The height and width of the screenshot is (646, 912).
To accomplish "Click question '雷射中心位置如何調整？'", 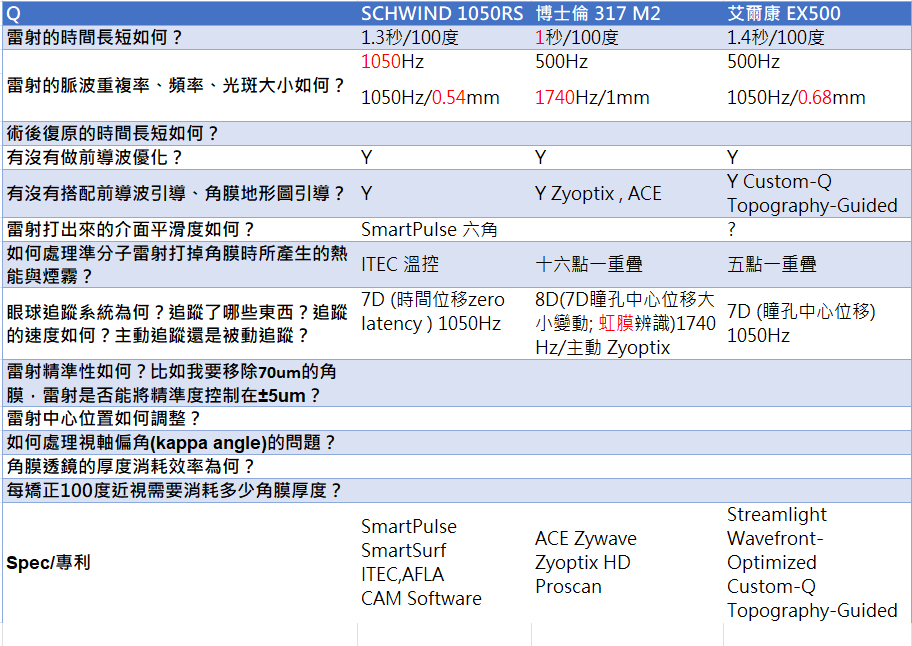I will point(104,418).
